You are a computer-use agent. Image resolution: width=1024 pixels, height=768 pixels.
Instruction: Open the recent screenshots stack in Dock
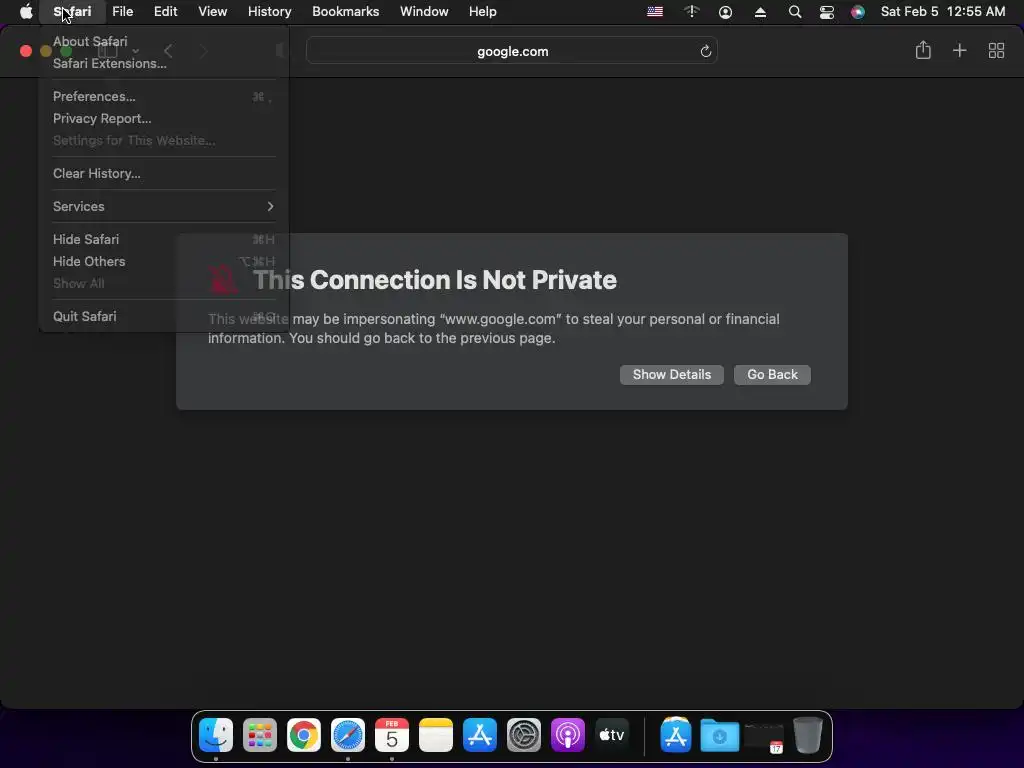[x=764, y=737]
